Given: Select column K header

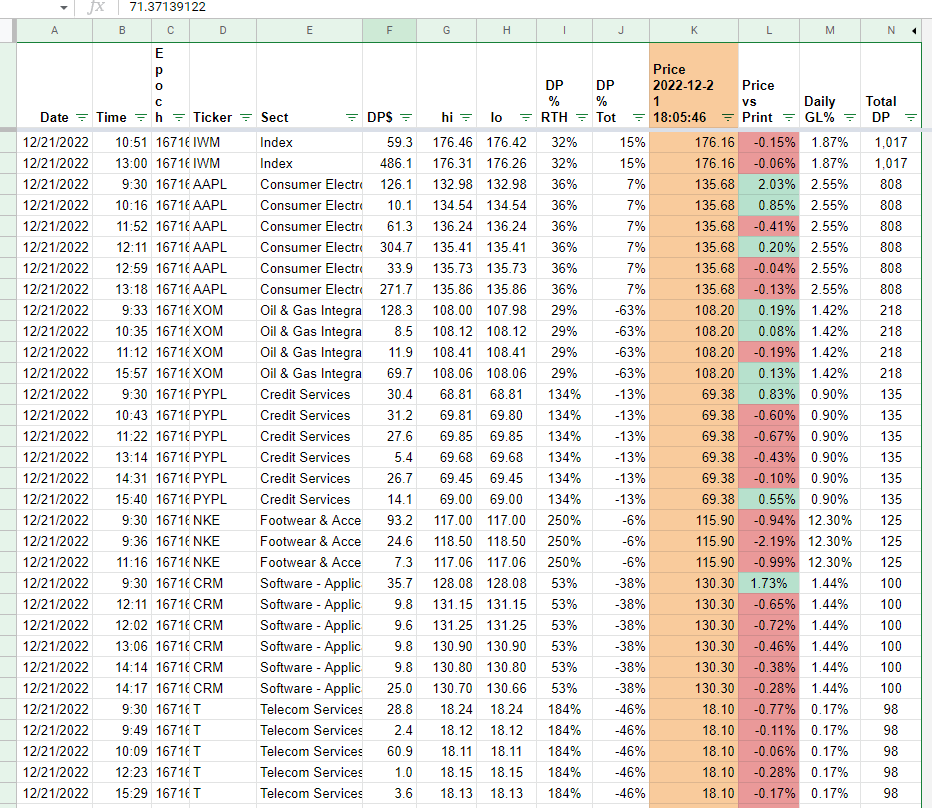Looking at the screenshot, I should point(694,30).
